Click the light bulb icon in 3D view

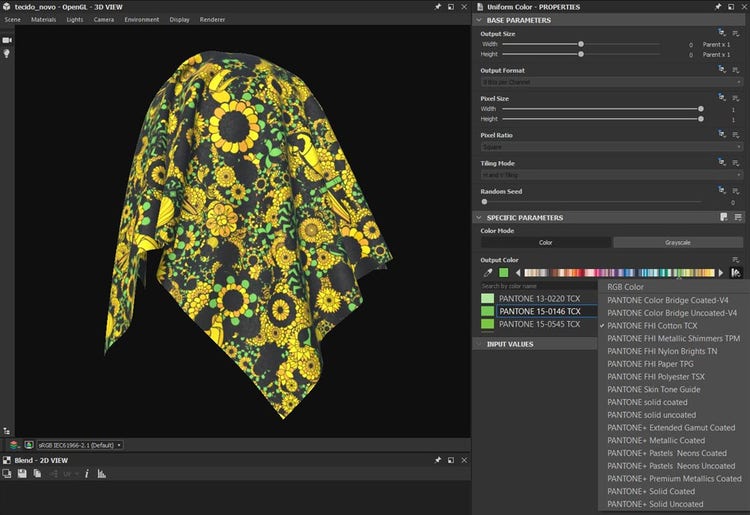click(7, 53)
